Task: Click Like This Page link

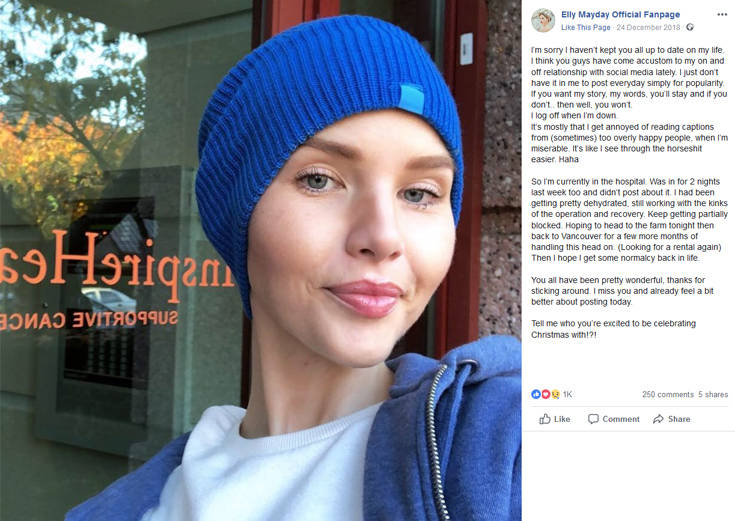Action: pos(585,28)
